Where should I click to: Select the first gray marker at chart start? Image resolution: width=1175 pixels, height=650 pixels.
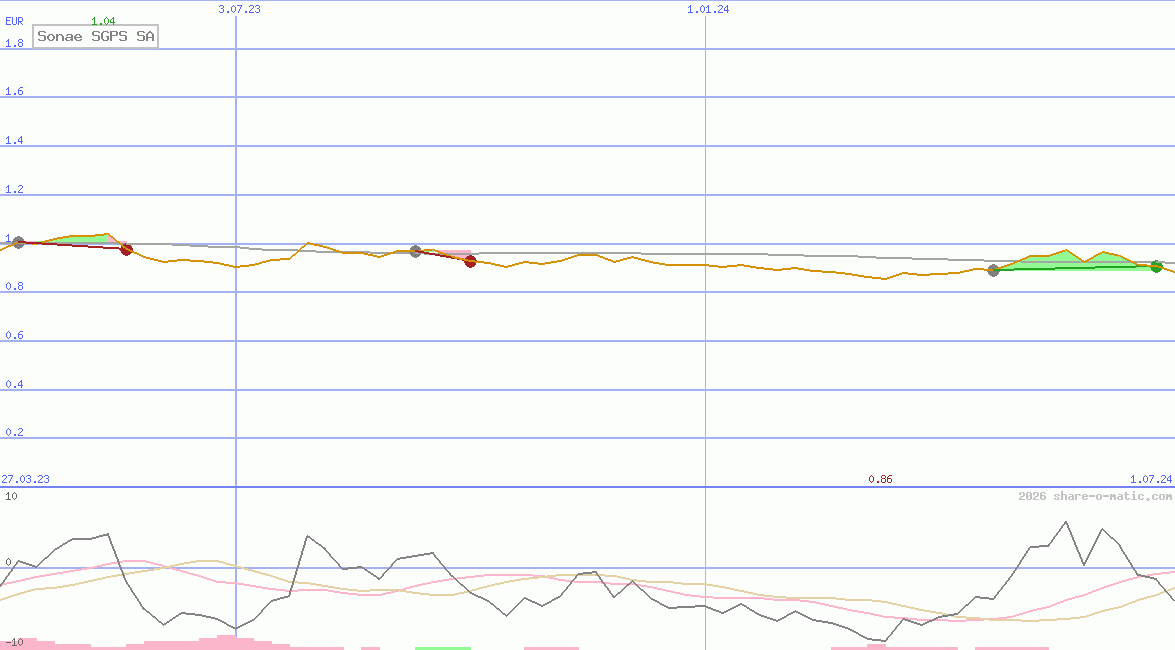click(17, 243)
